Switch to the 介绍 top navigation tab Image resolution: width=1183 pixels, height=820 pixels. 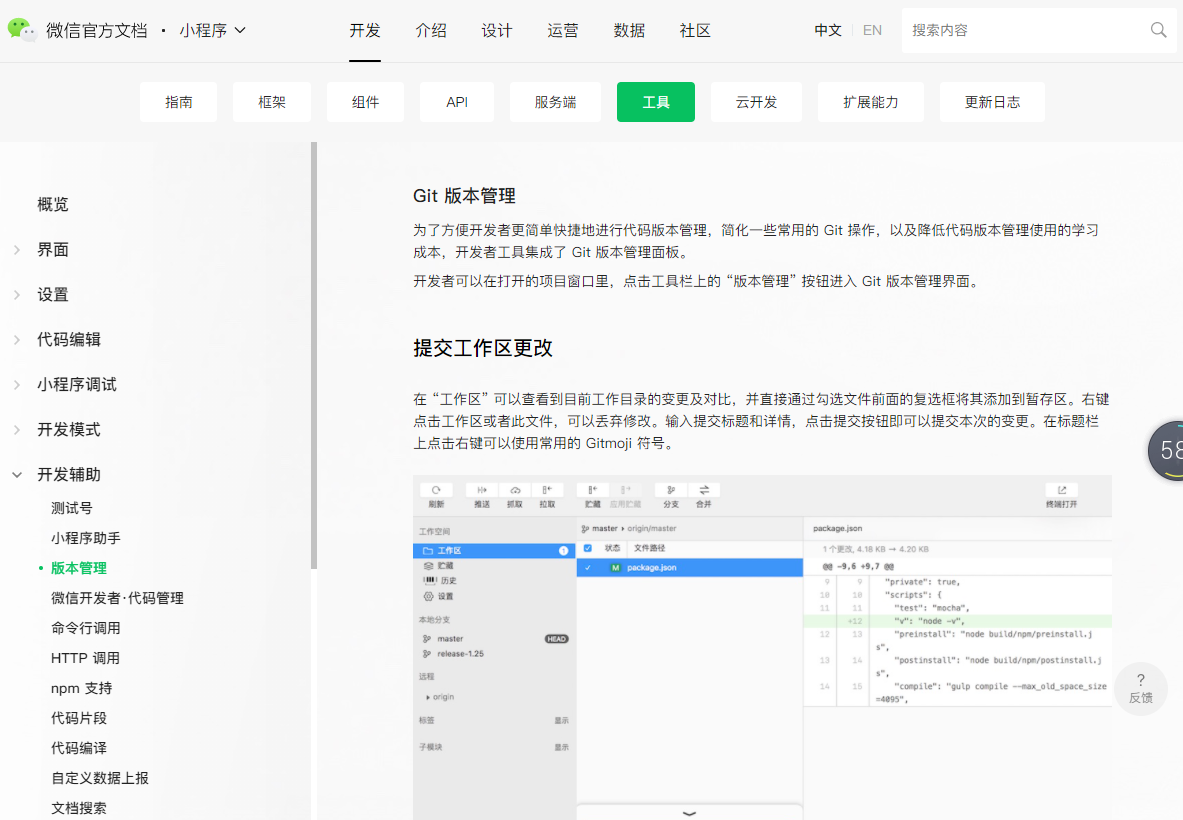click(431, 30)
